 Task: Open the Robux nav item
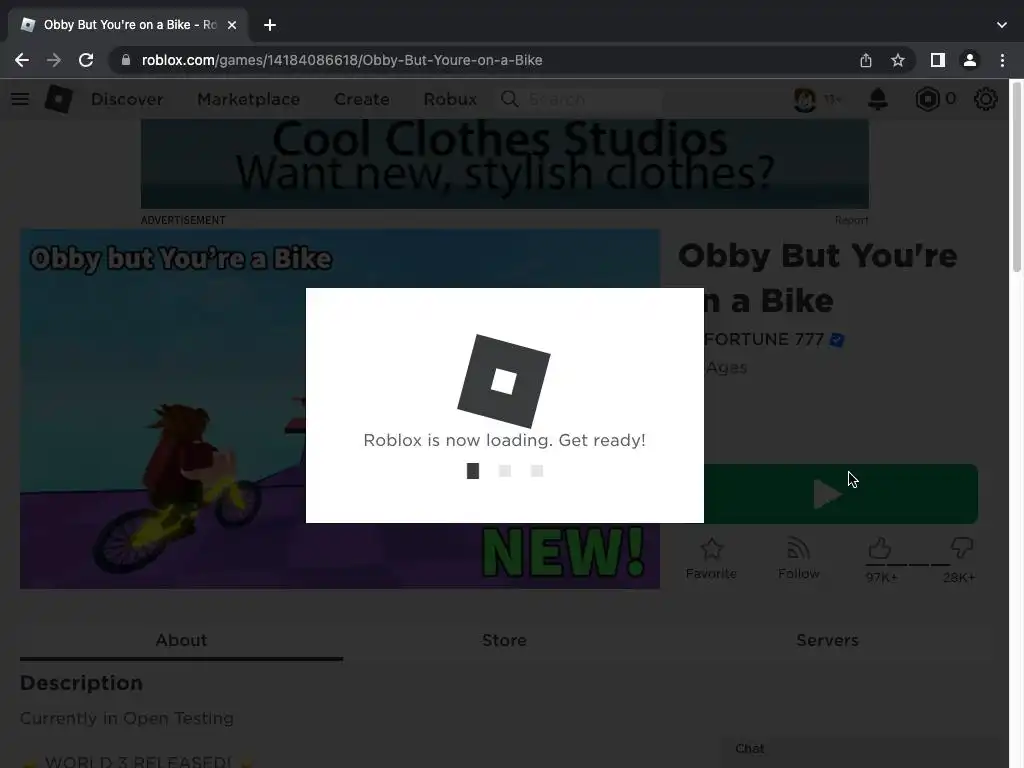(x=450, y=99)
